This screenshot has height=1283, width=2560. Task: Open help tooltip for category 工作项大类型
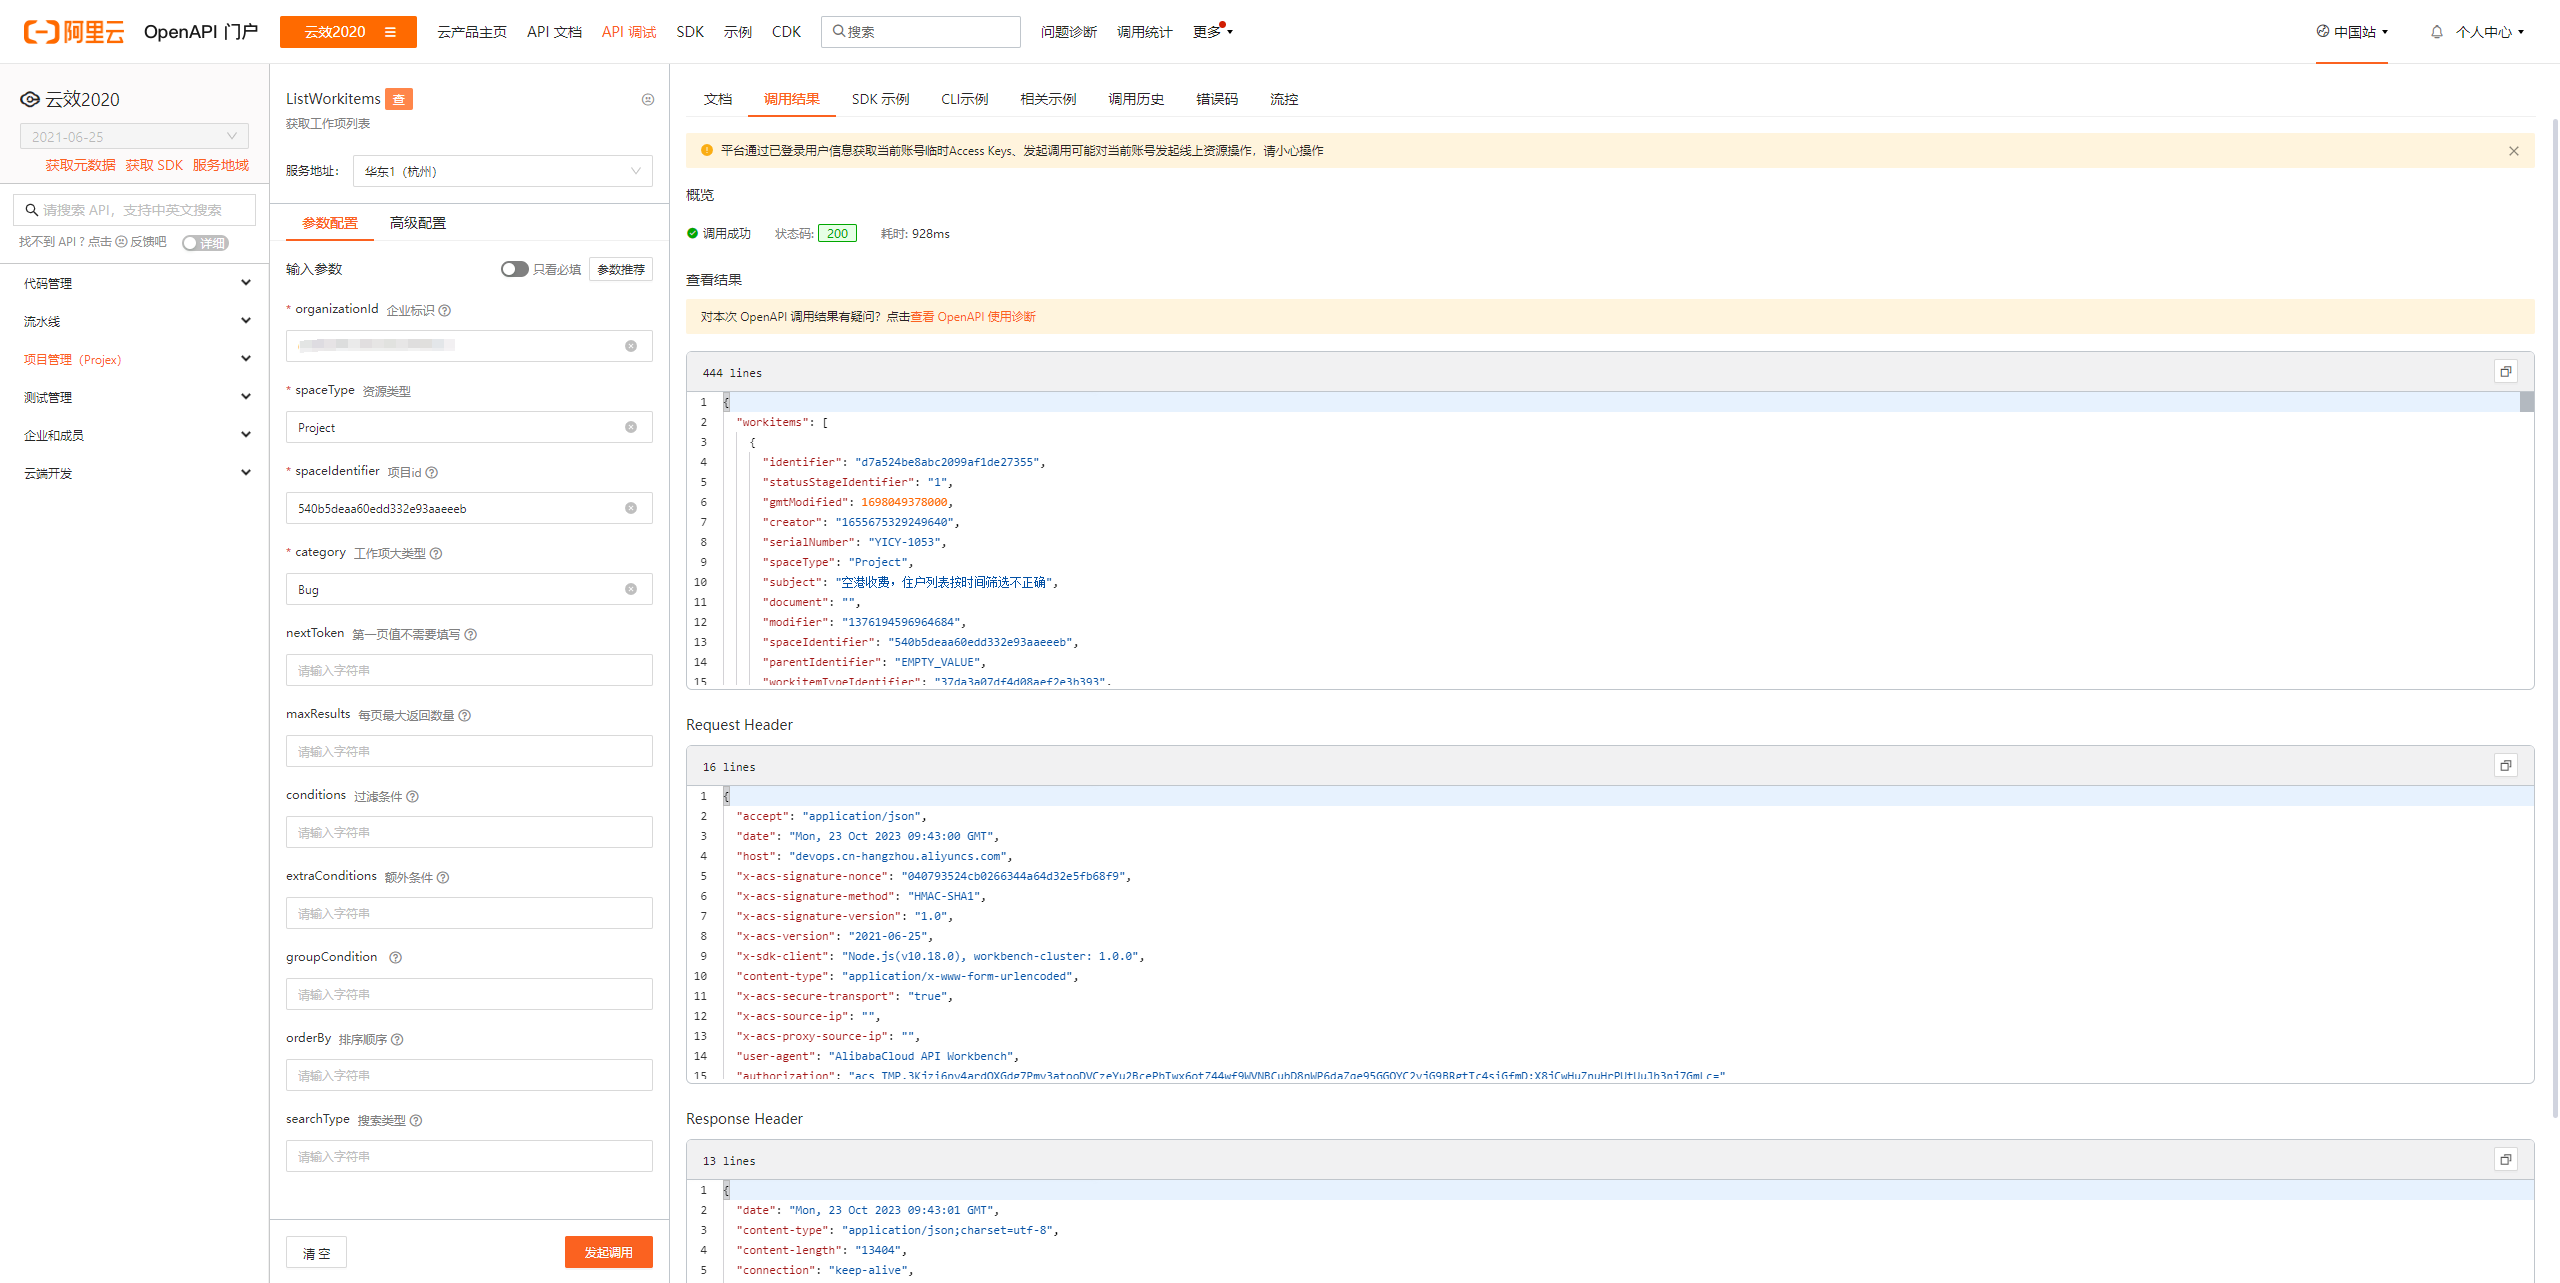(436, 553)
